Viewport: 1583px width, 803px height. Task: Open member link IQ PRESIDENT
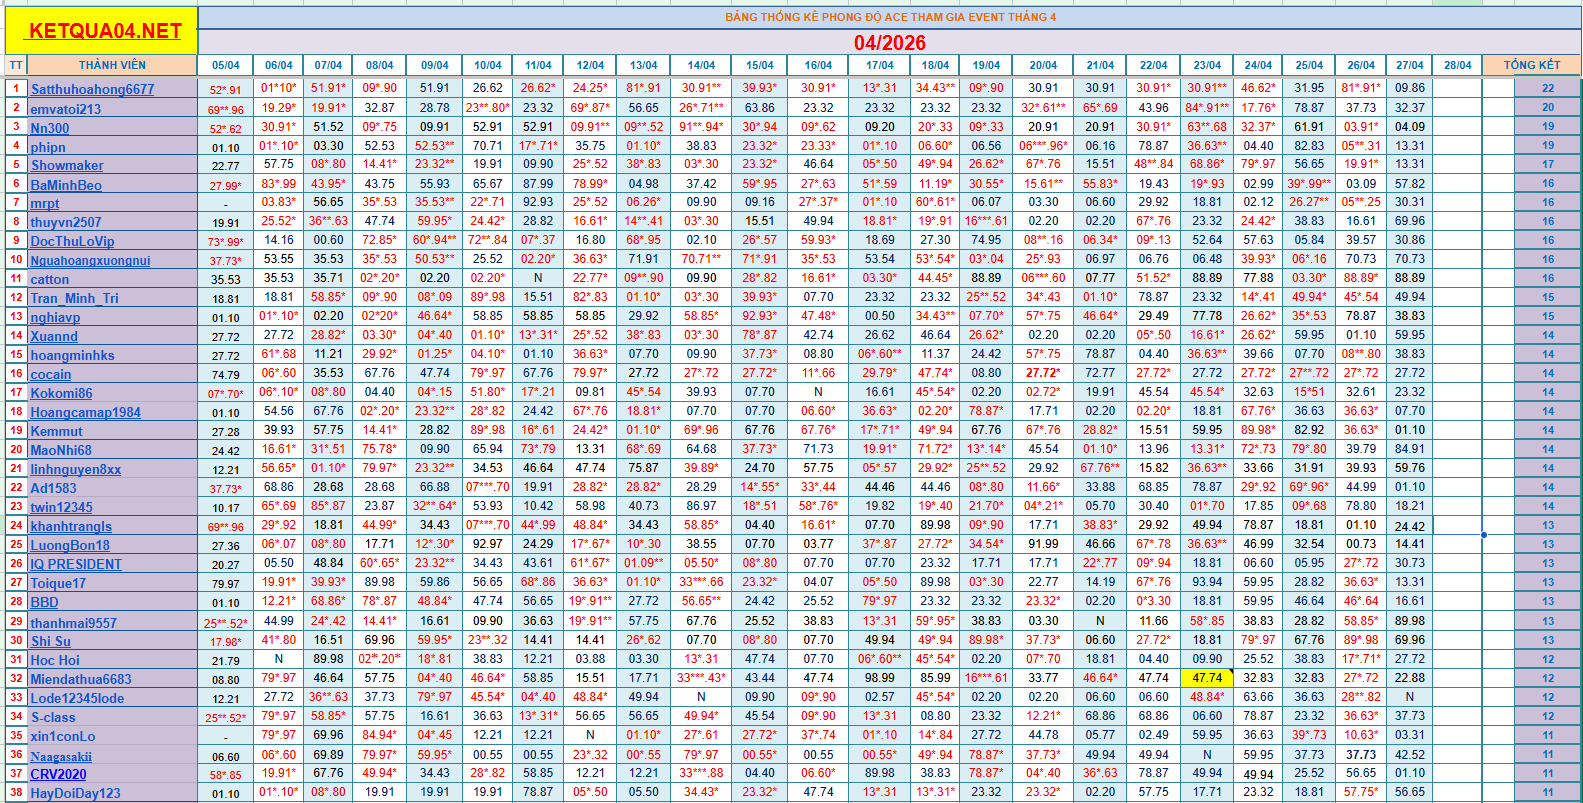pos(76,564)
